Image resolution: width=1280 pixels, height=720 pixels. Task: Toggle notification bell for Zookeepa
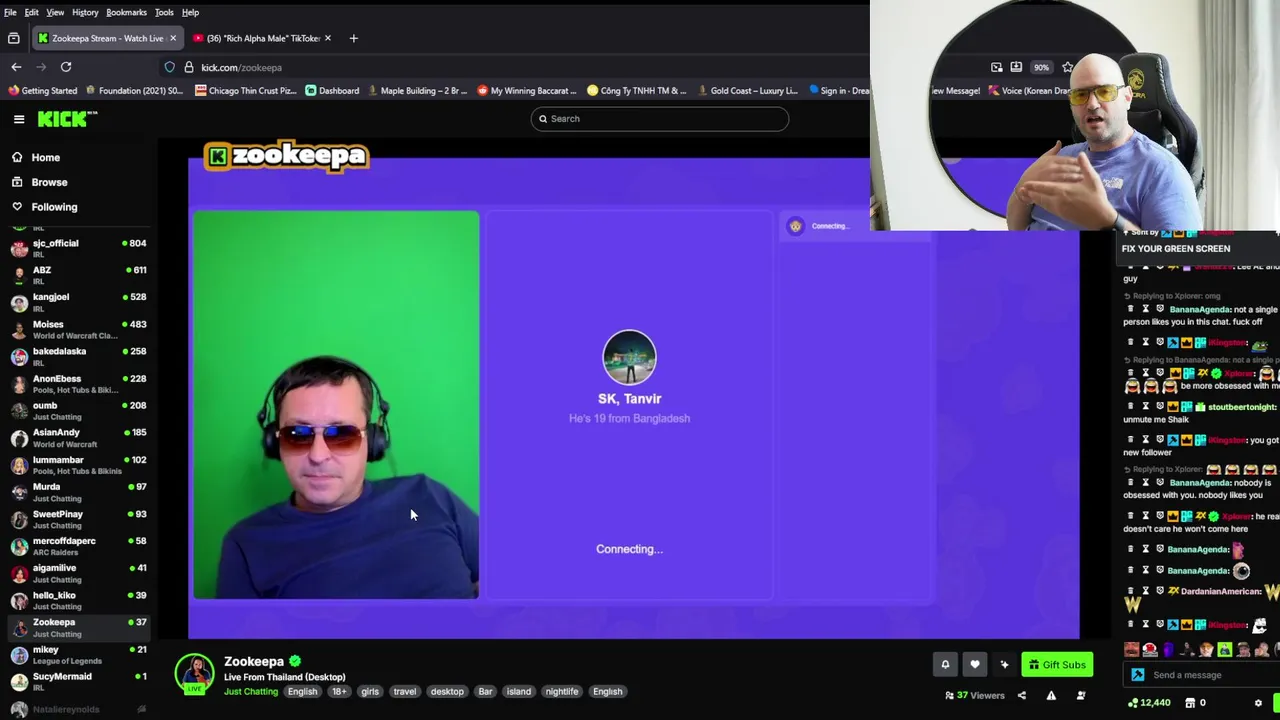click(945, 665)
